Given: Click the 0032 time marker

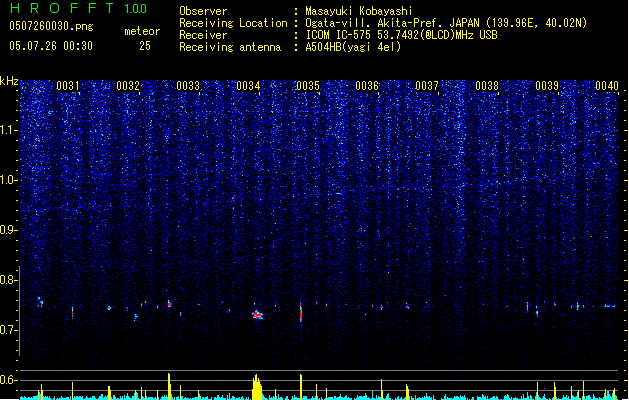Looking at the screenshot, I should [x=128, y=86].
